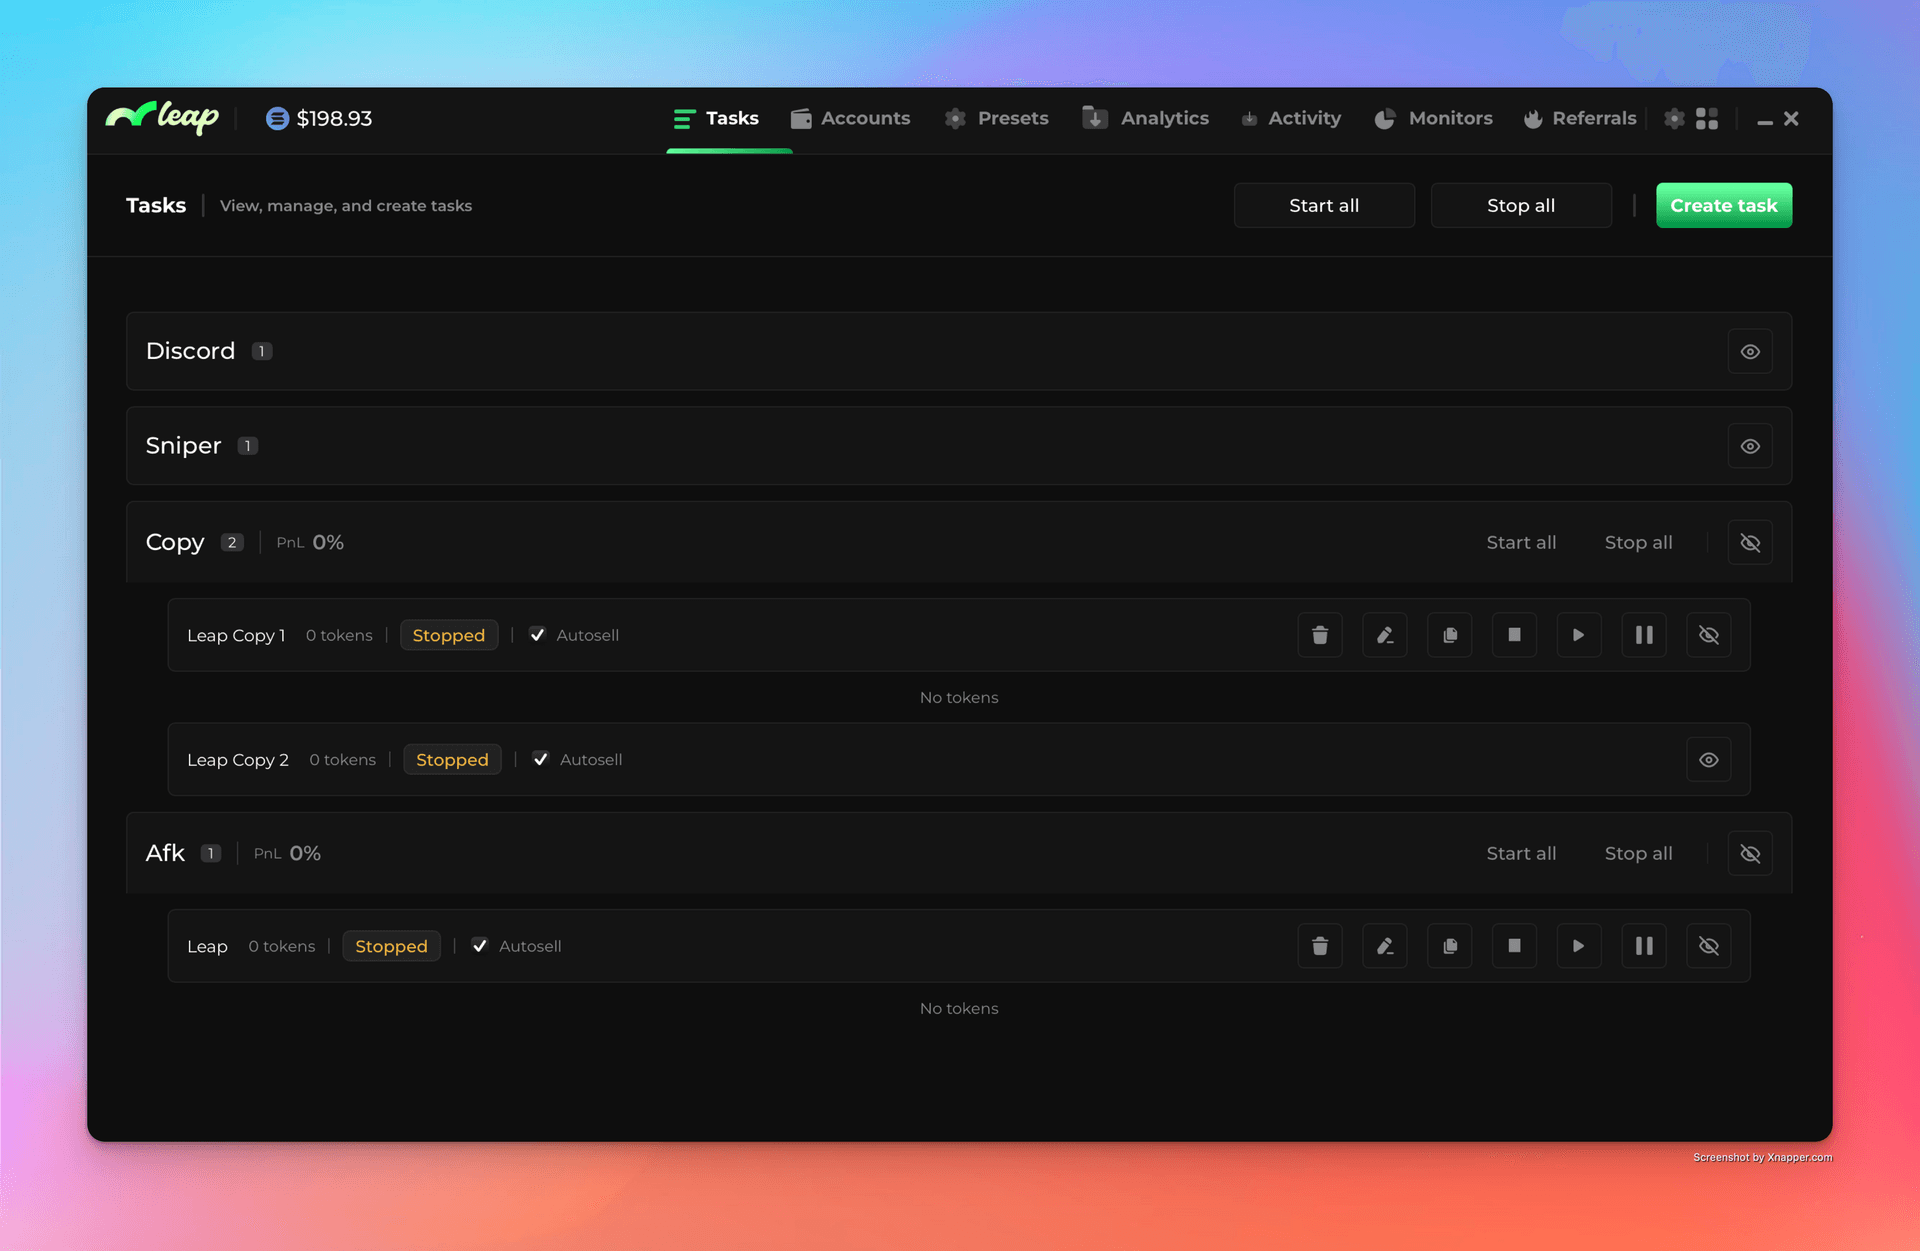Uncheck Autosell on Leap Copy 1

pos(538,635)
